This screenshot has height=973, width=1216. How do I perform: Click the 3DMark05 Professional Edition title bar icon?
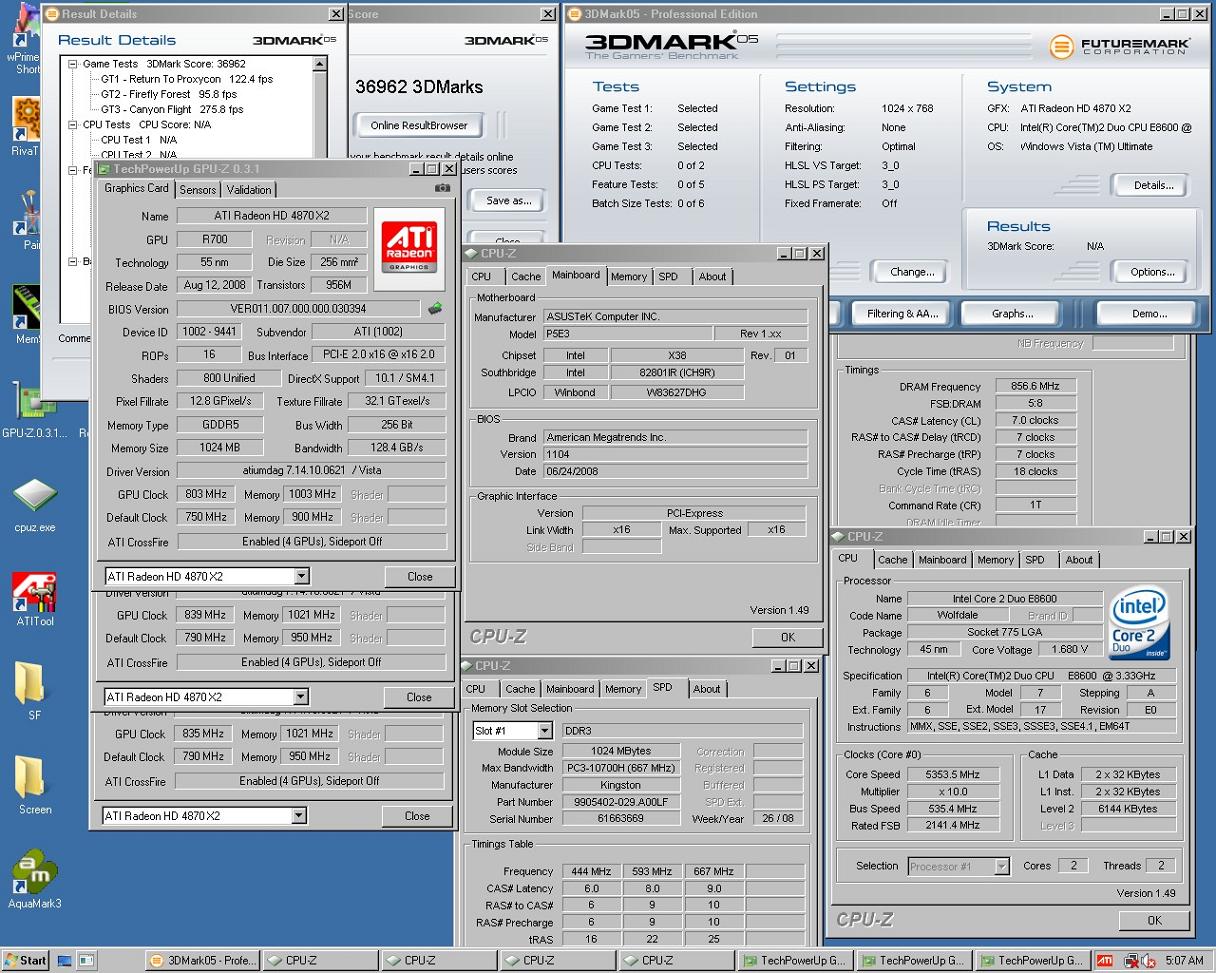pos(574,14)
